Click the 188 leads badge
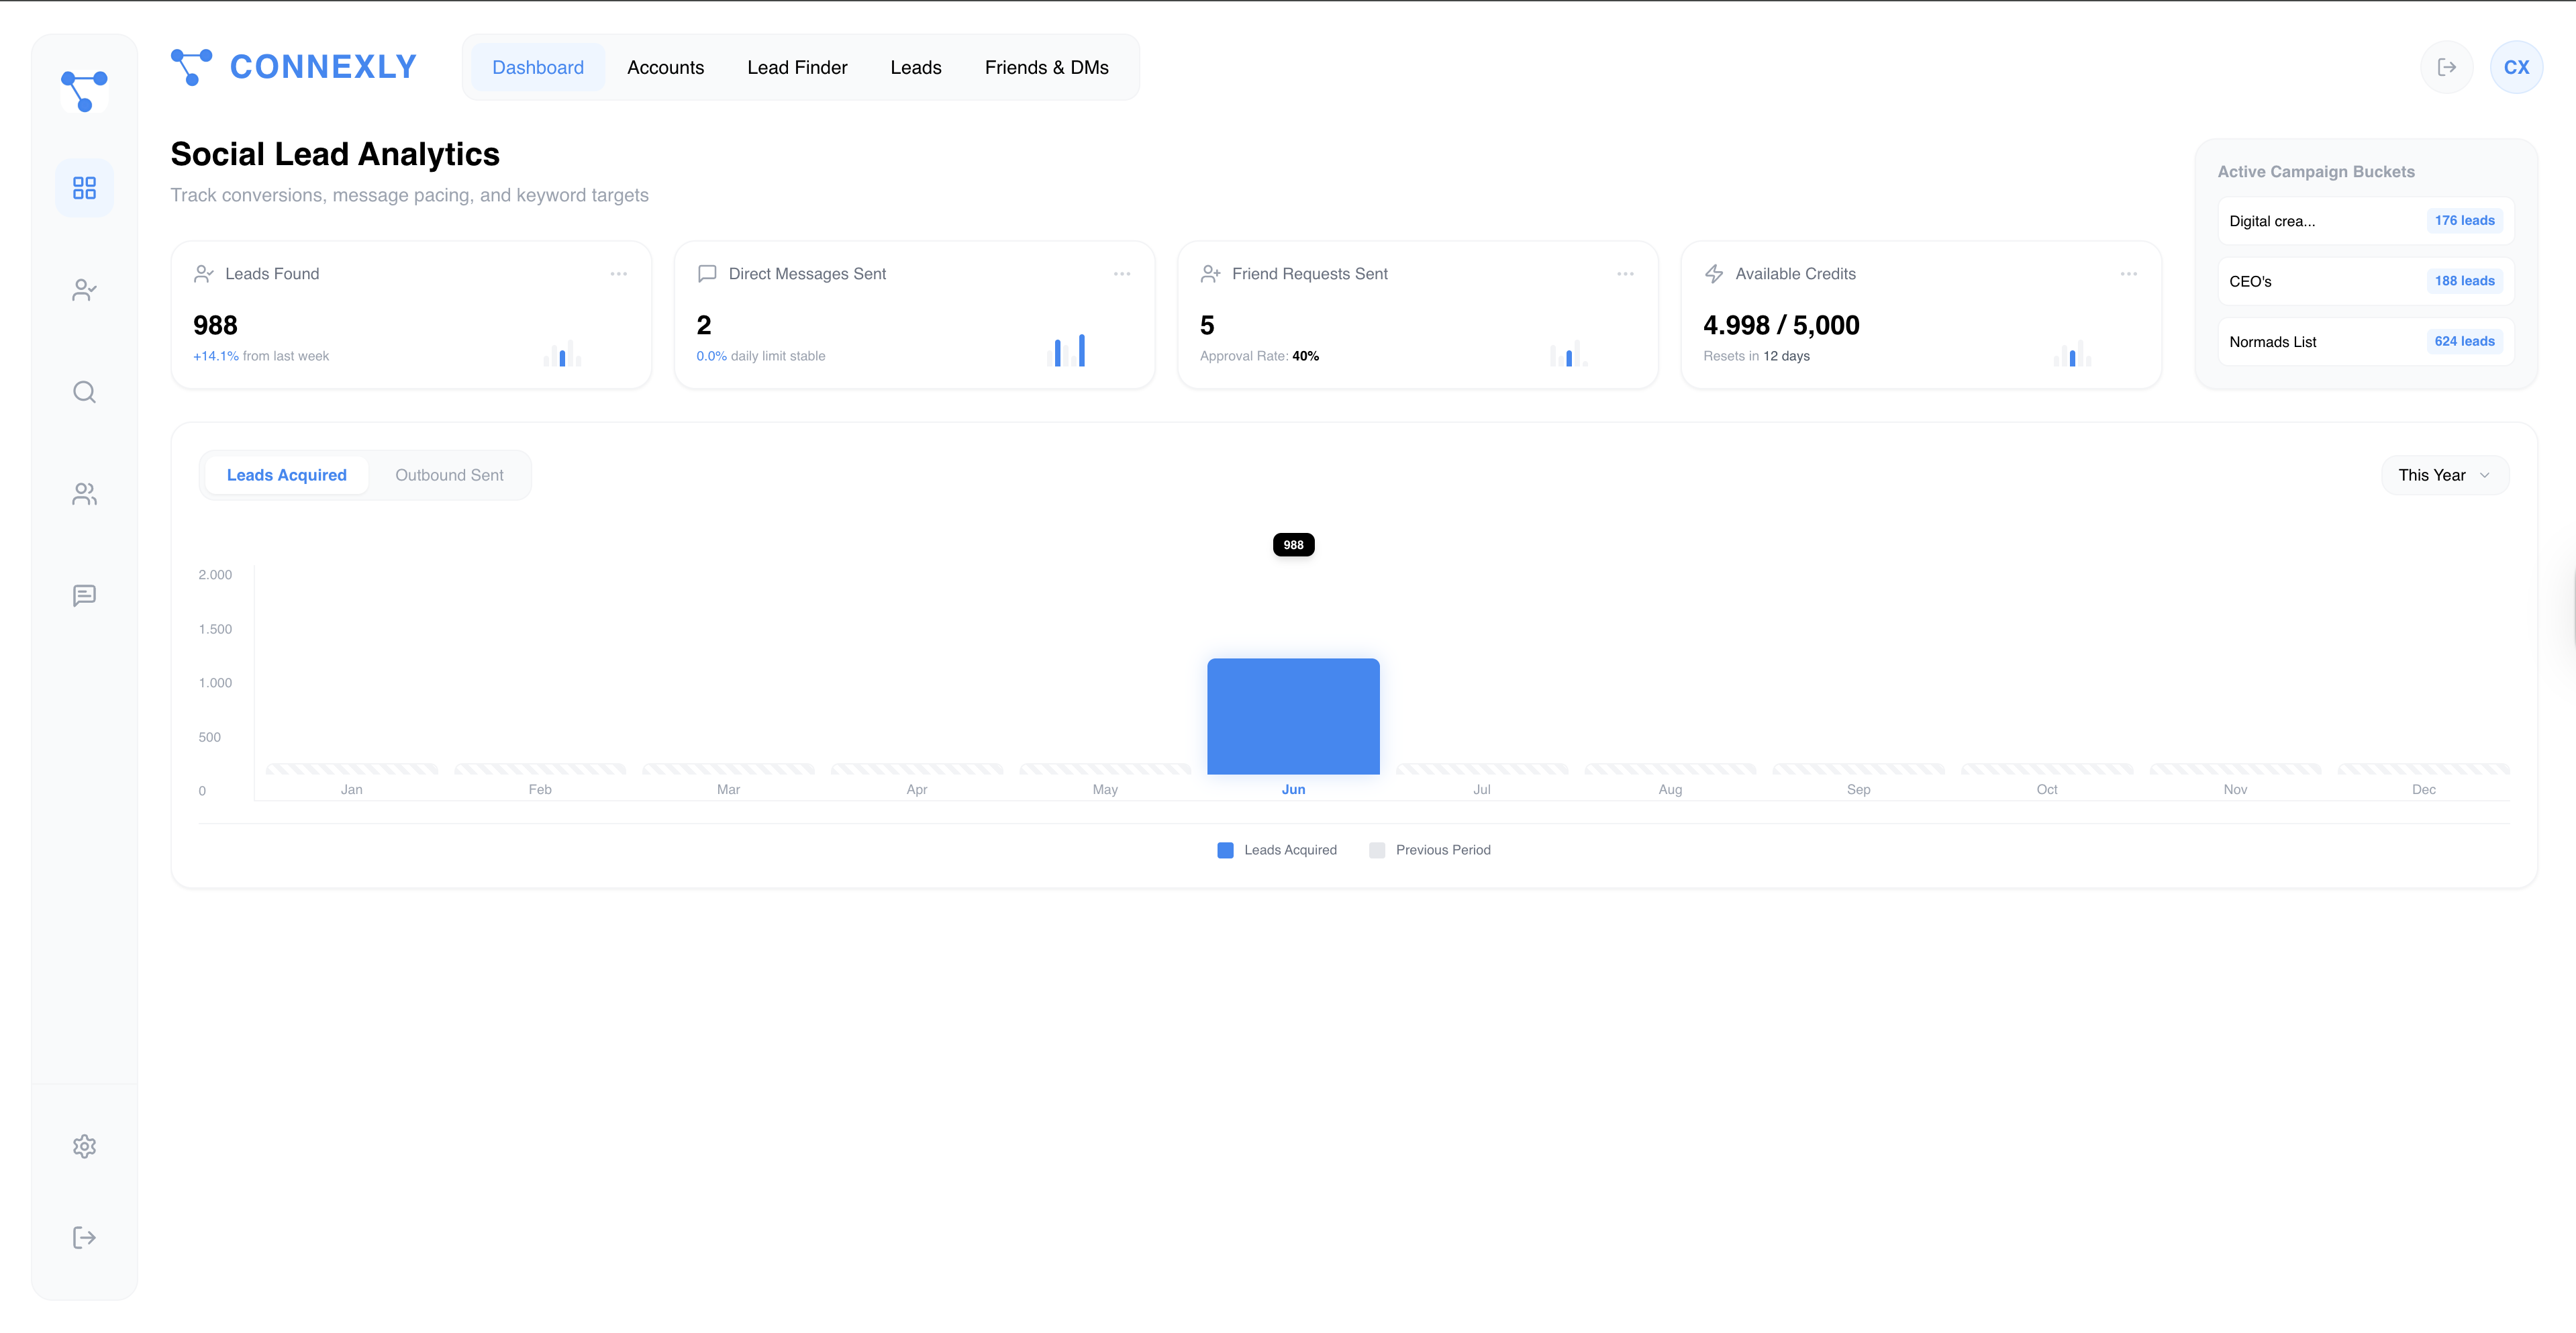2576x1333 pixels. pyautogui.click(x=2464, y=281)
